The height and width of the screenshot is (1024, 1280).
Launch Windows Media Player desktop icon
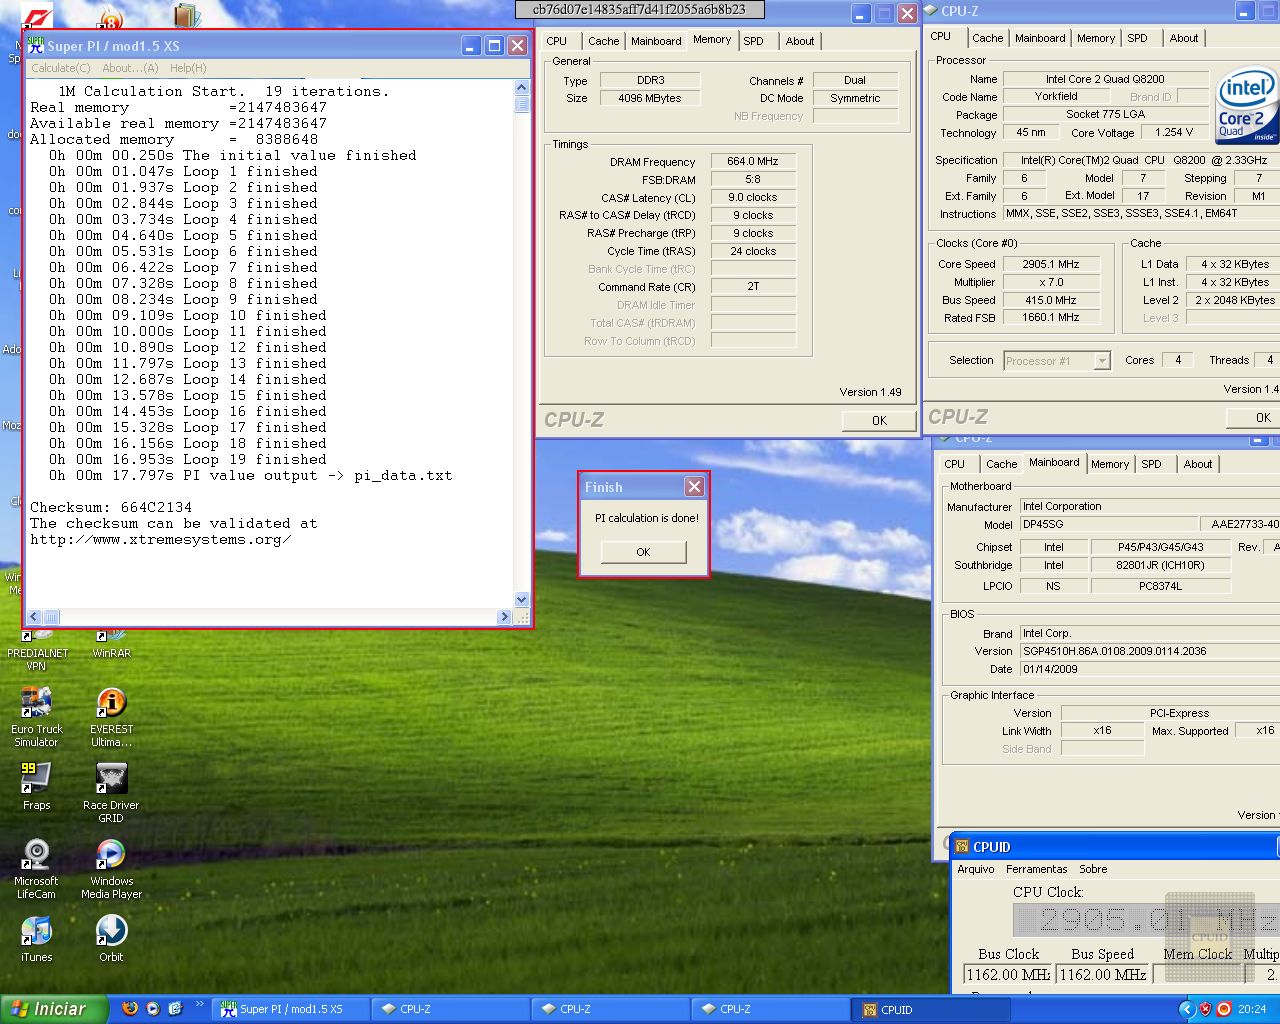click(x=111, y=870)
